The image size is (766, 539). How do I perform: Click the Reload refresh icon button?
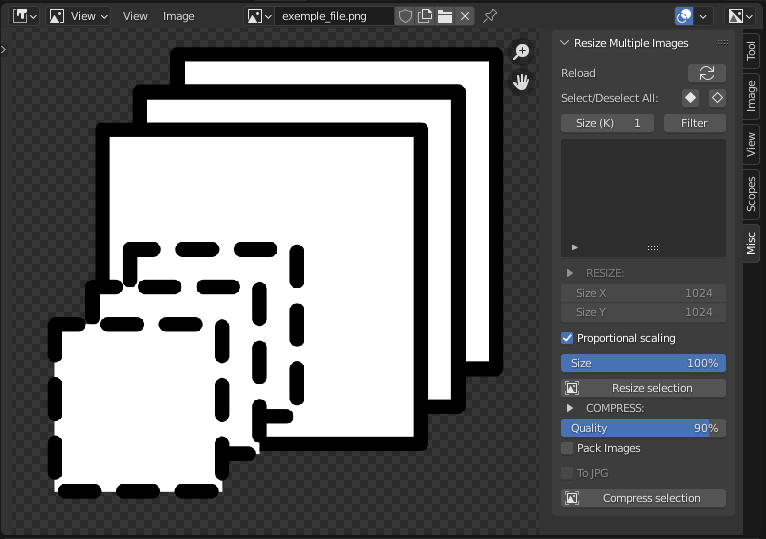(706, 73)
